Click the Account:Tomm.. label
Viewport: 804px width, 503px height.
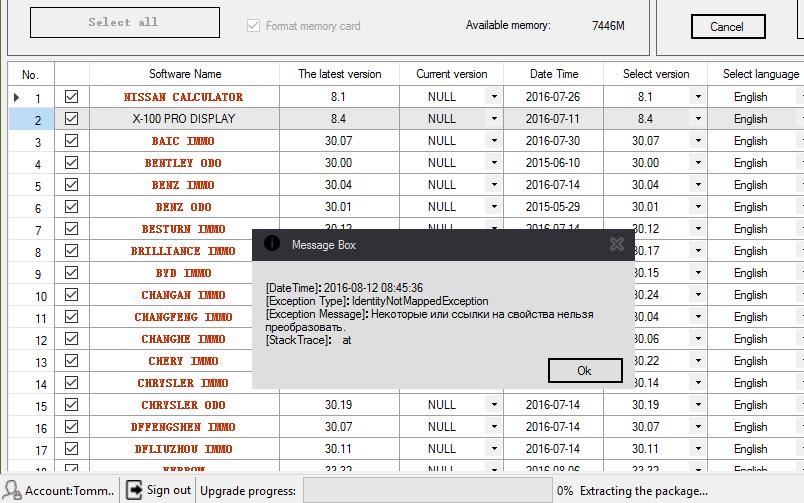70,491
